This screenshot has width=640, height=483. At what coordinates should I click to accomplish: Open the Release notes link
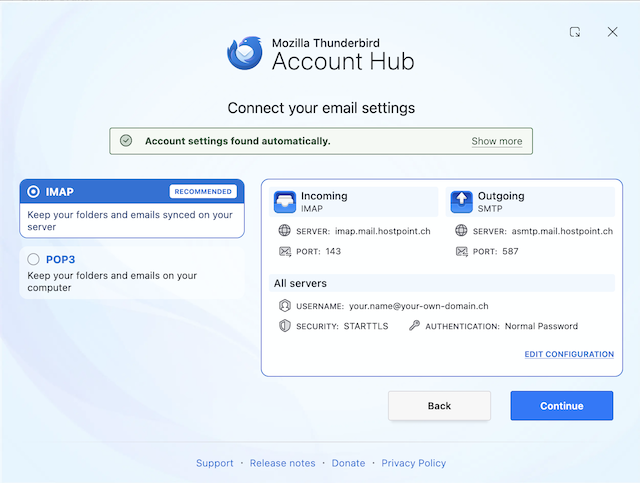tap(282, 463)
